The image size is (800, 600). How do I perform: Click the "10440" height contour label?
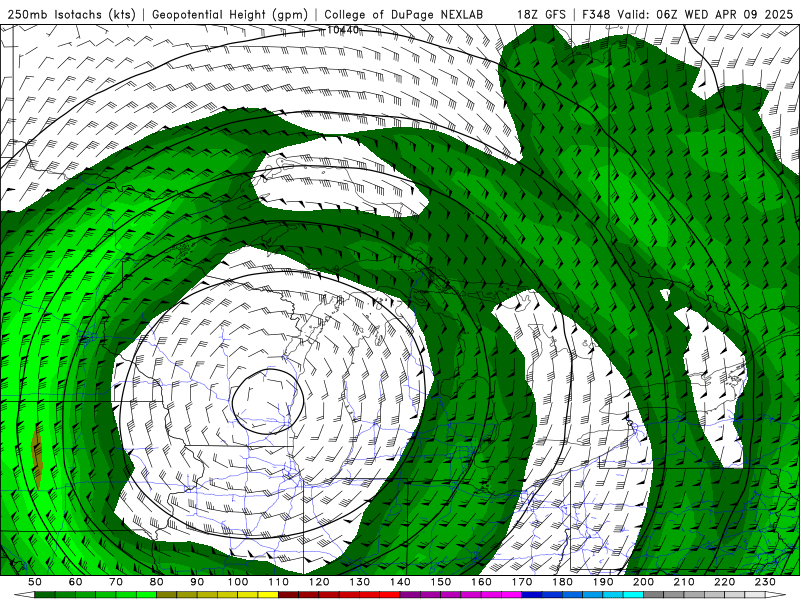342,30
